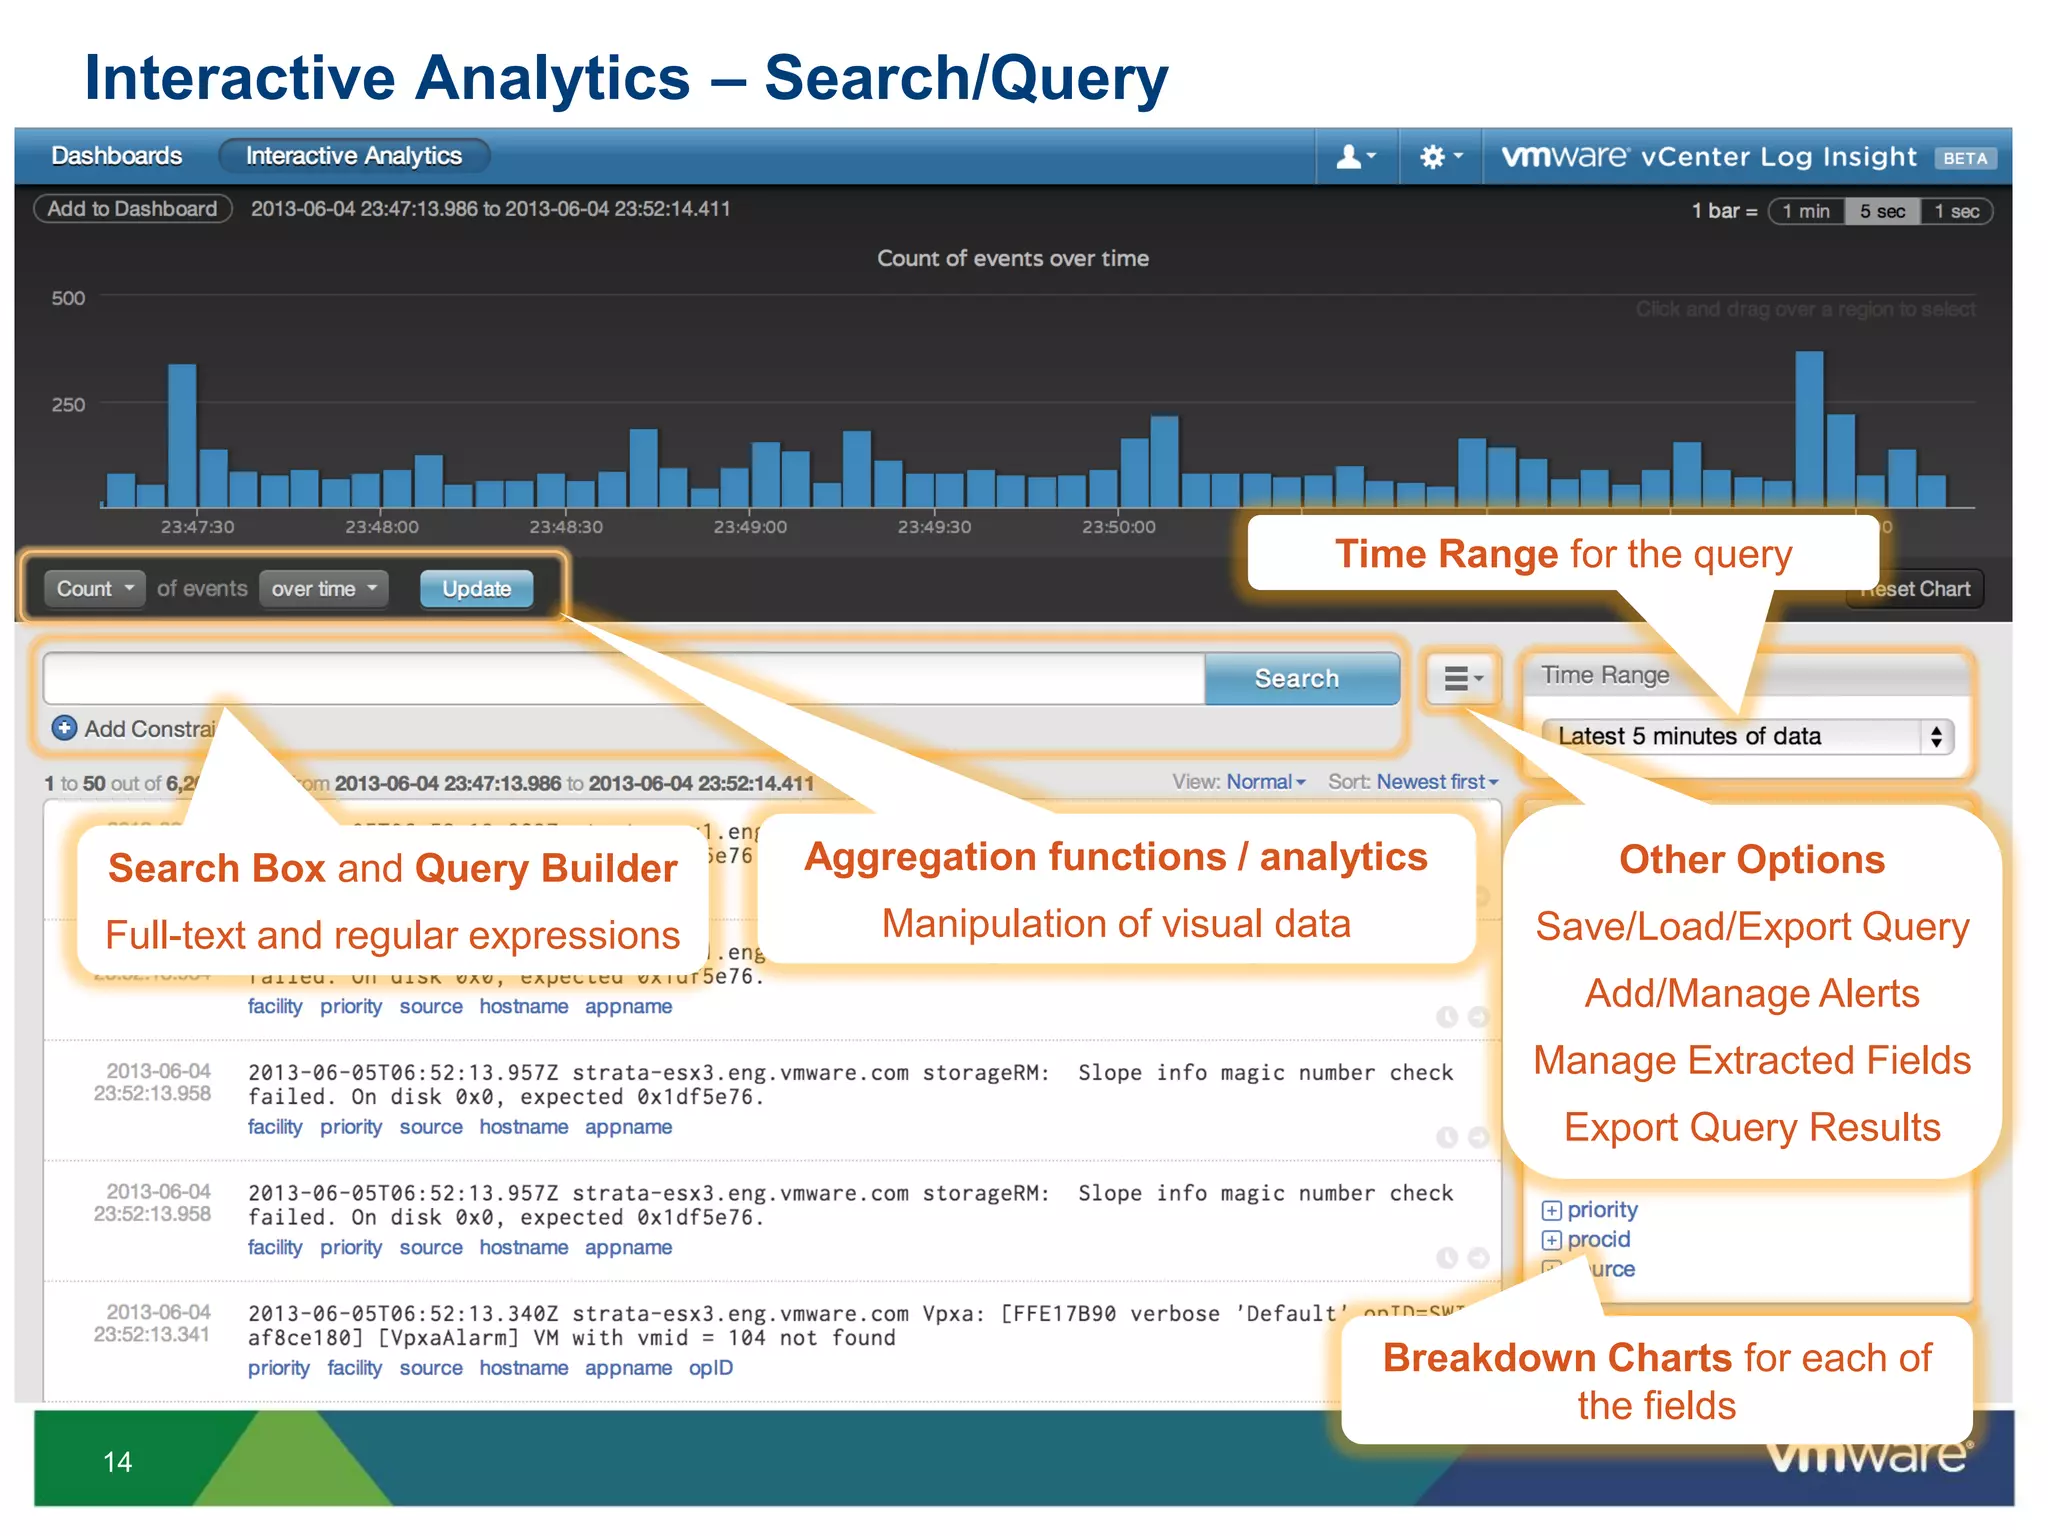The height and width of the screenshot is (1536, 2048).
Task: Click priority field link in Vpxa event
Action: click(279, 1368)
